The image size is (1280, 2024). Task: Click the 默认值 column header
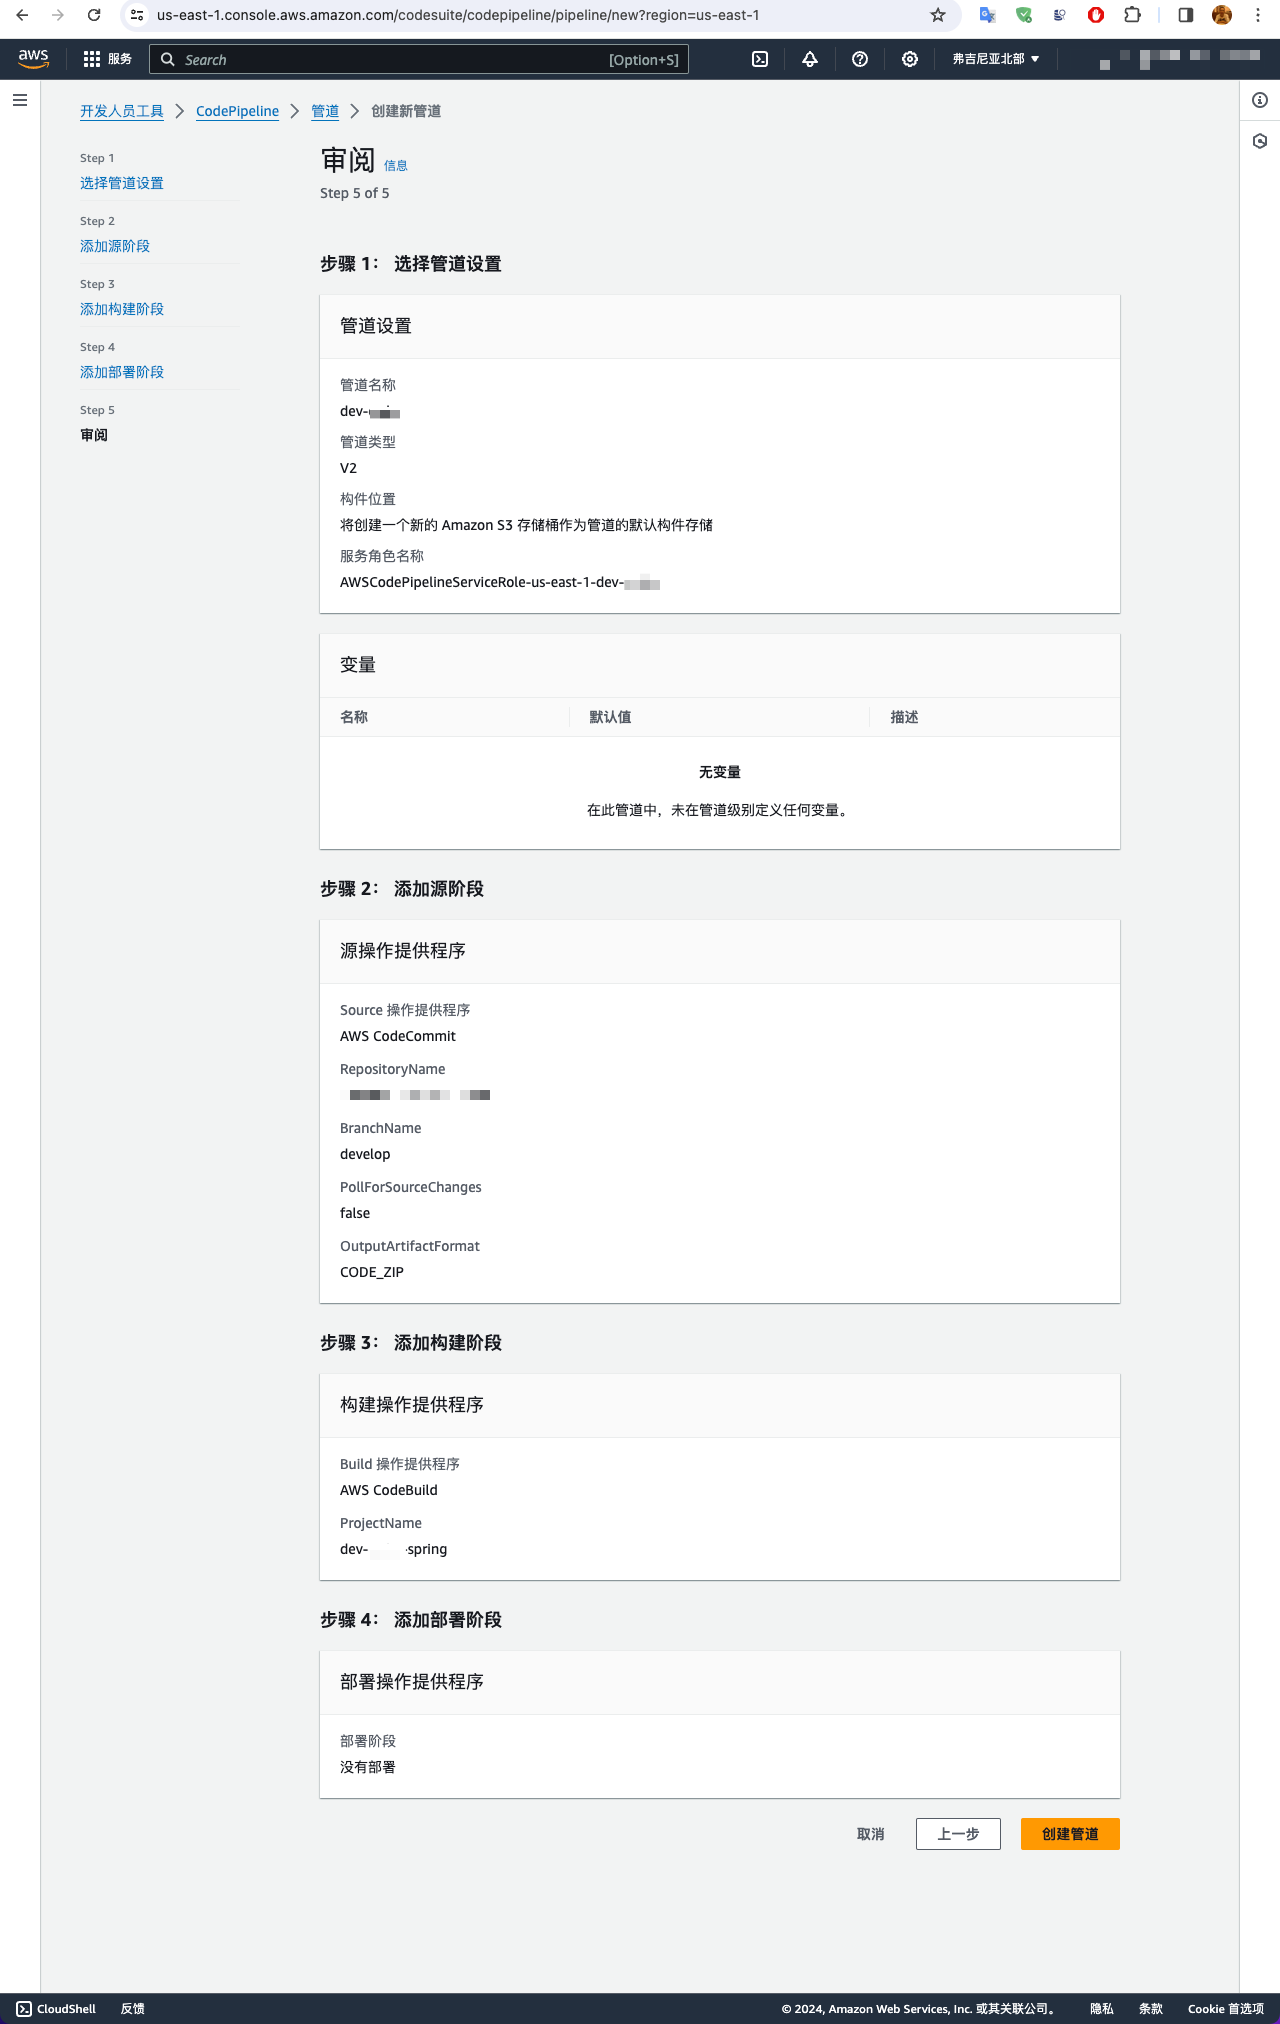(610, 717)
